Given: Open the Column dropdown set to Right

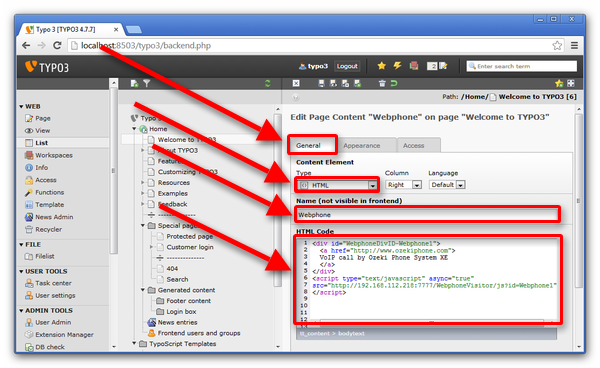Looking at the screenshot, I should [x=403, y=185].
